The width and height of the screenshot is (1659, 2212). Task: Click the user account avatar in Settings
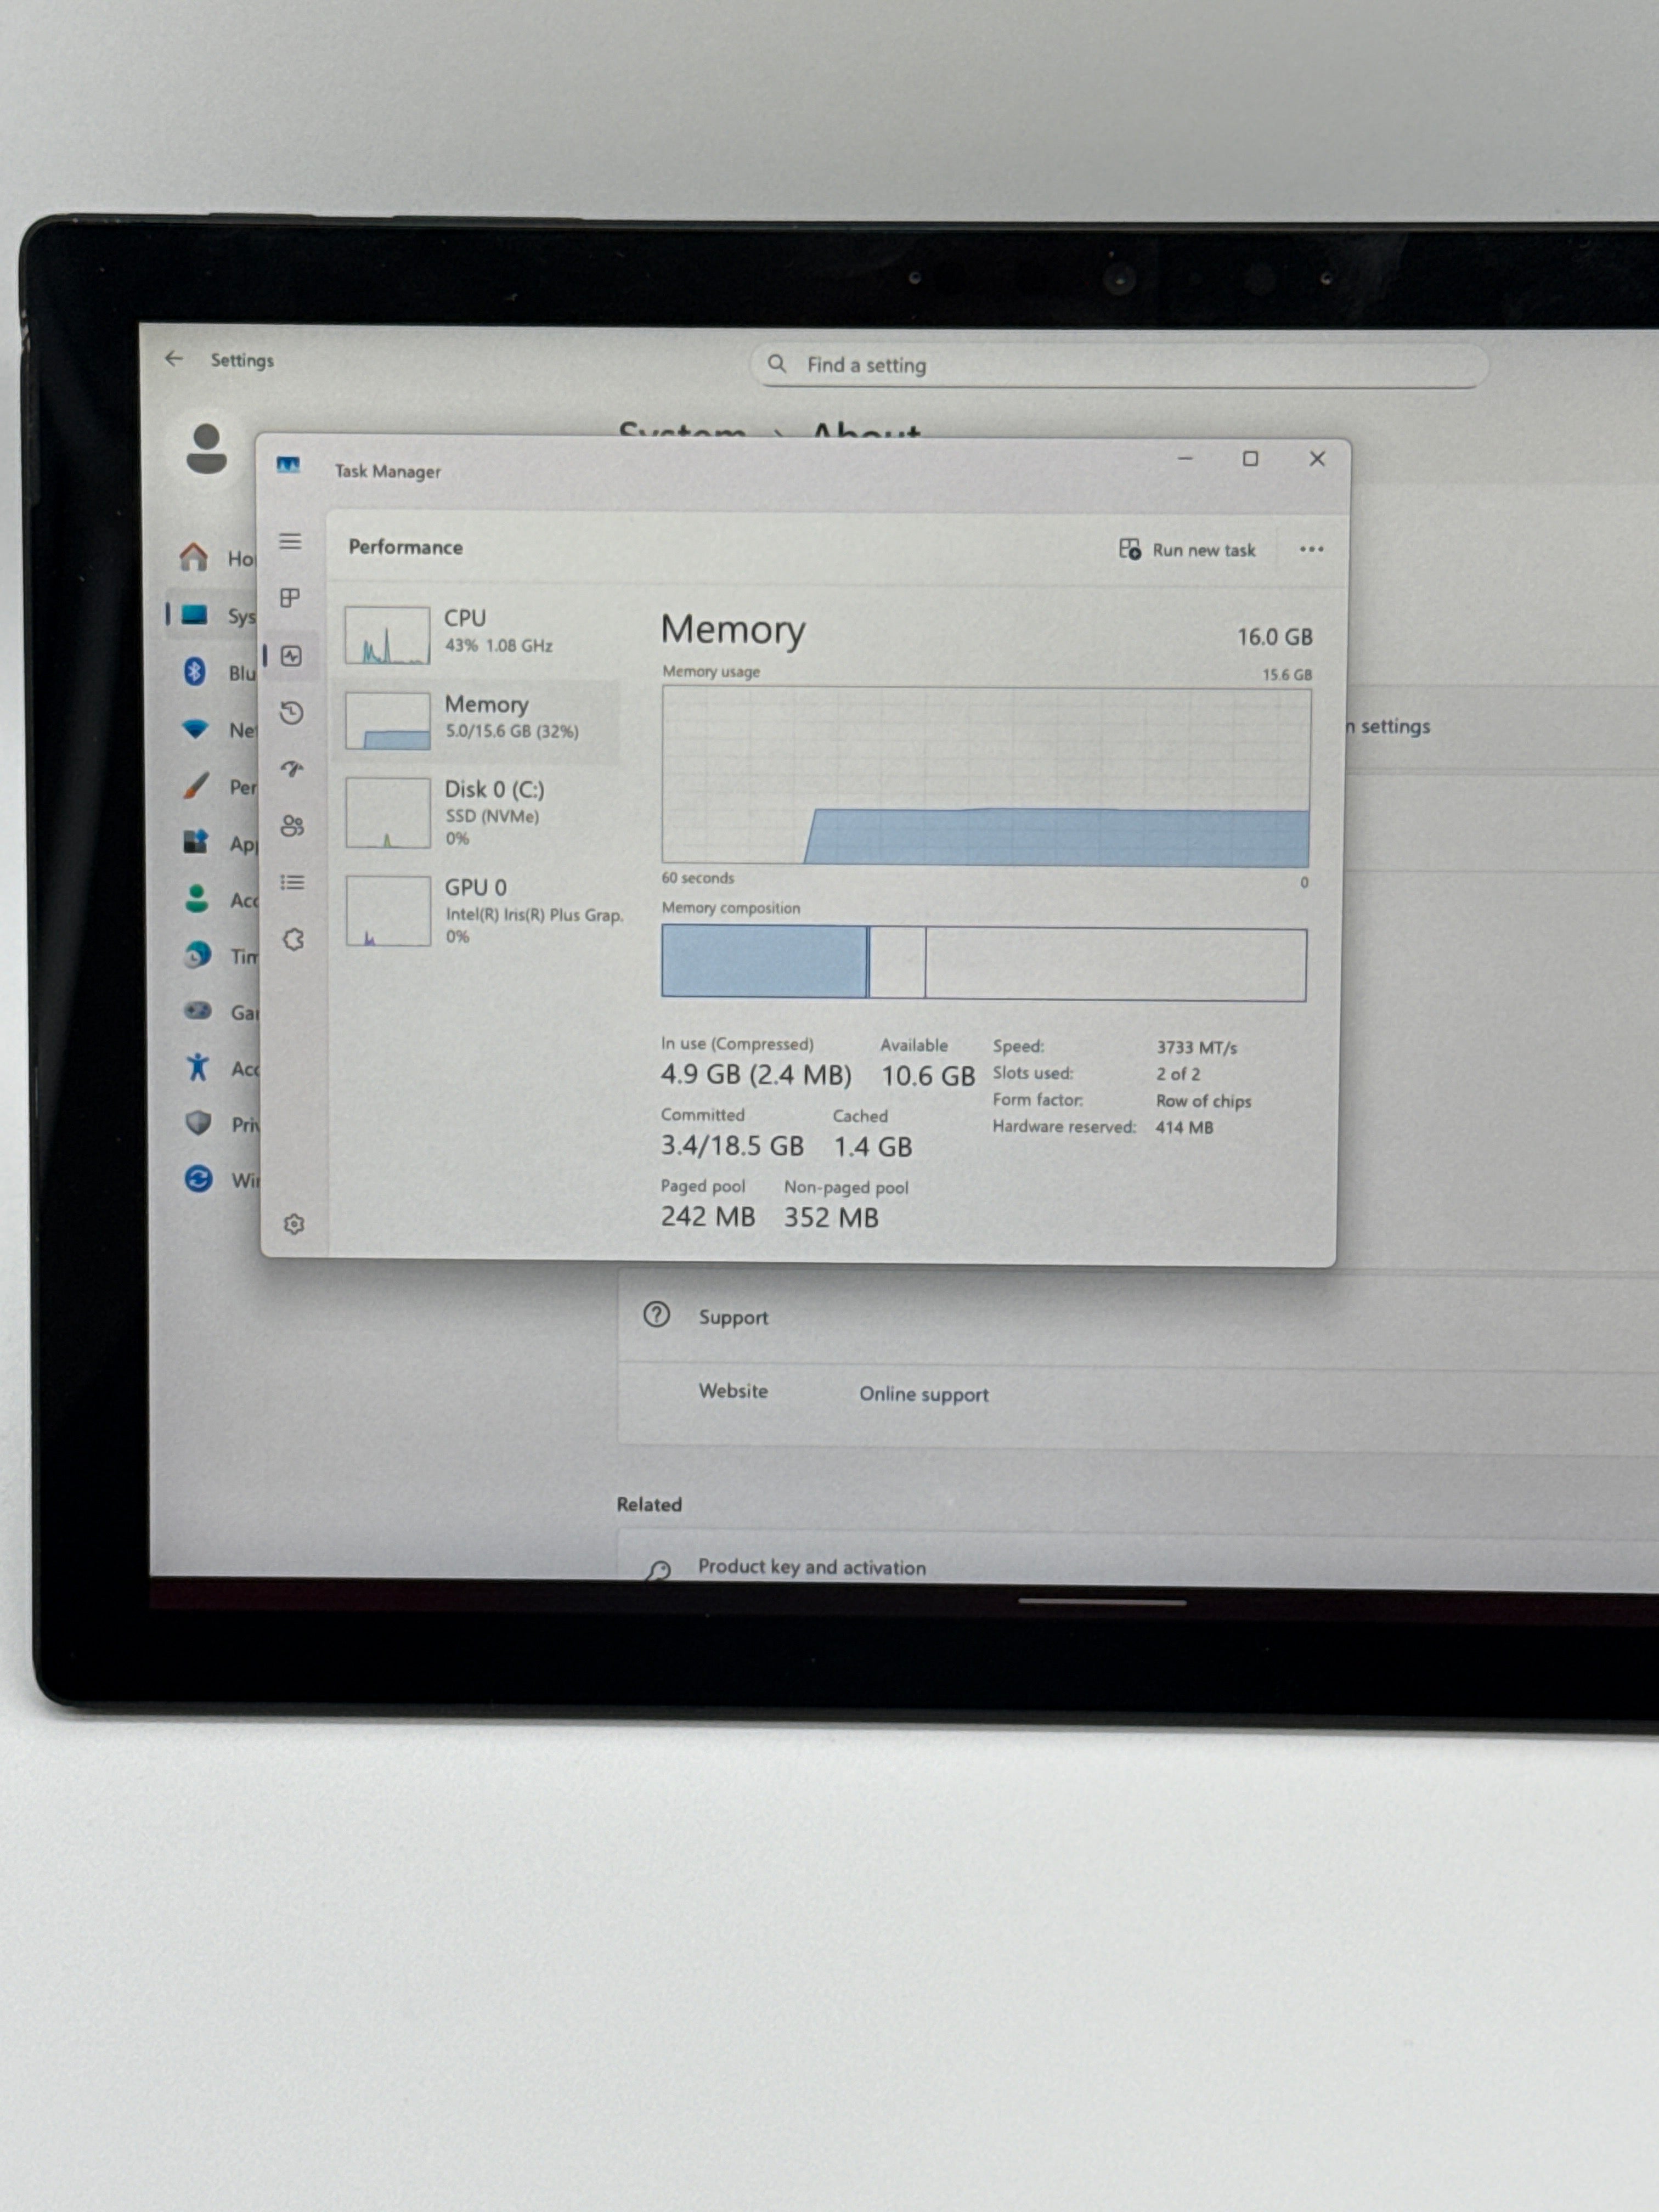click(x=206, y=449)
